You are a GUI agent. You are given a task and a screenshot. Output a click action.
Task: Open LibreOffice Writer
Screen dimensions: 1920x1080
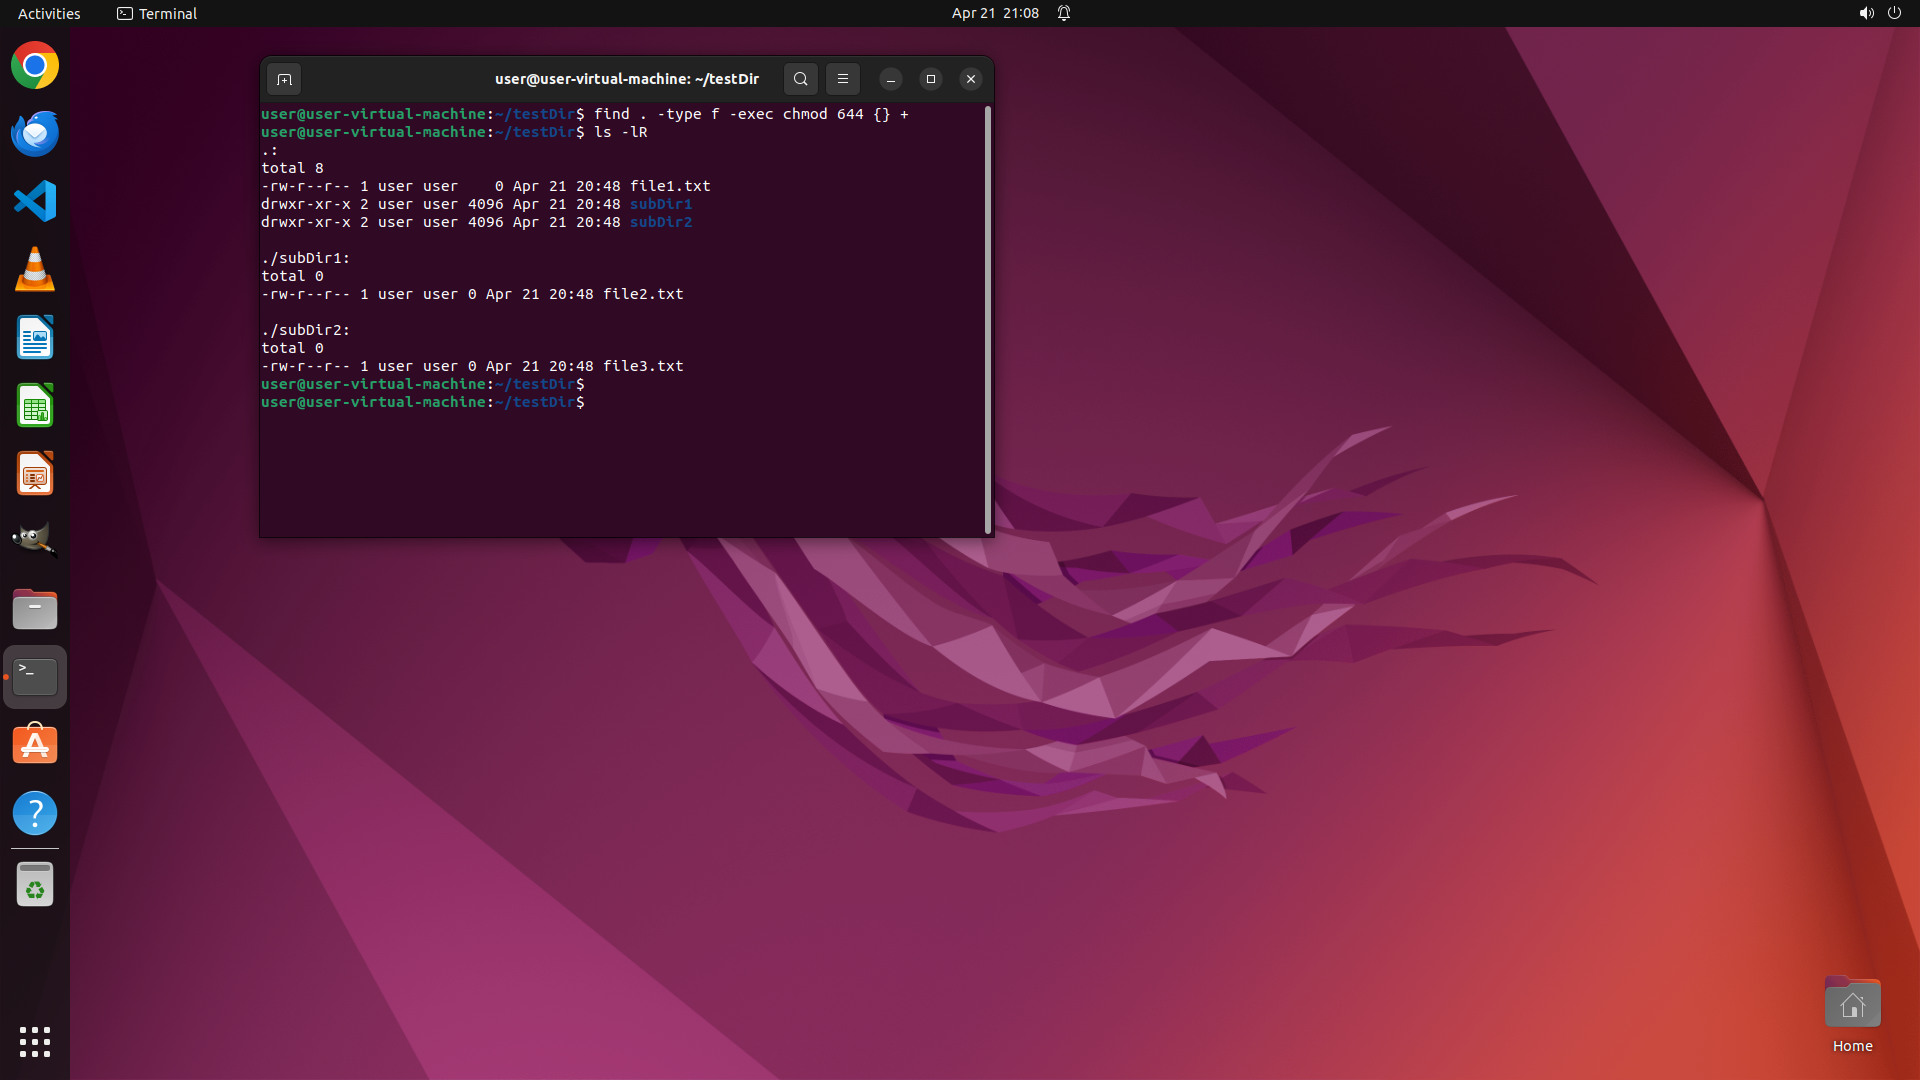pos(35,338)
